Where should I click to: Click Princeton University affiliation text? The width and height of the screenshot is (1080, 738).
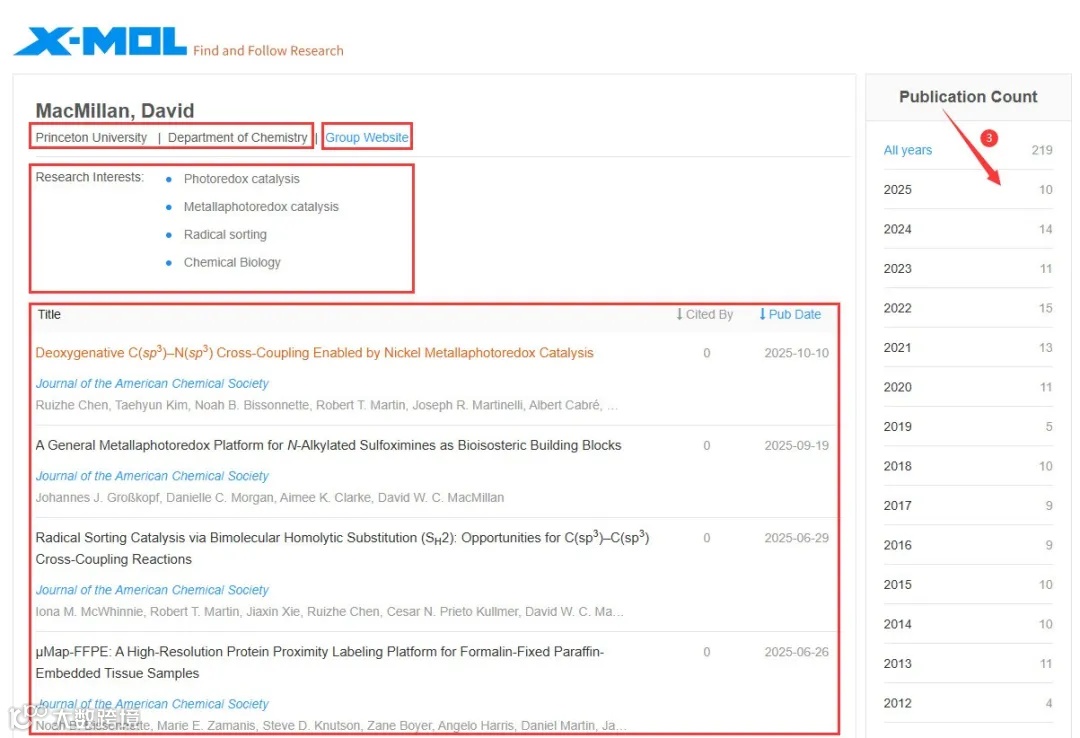(x=92, y=137)
